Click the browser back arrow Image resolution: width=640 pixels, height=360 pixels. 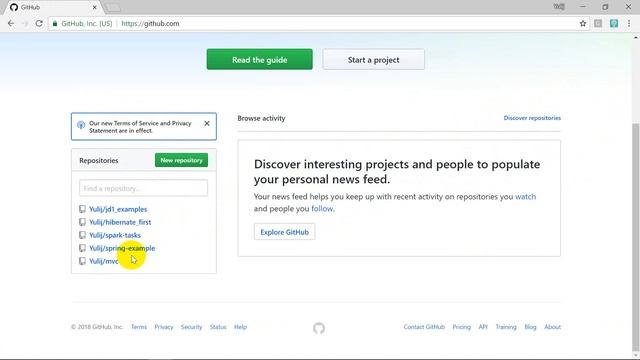(x=11, y=24)
